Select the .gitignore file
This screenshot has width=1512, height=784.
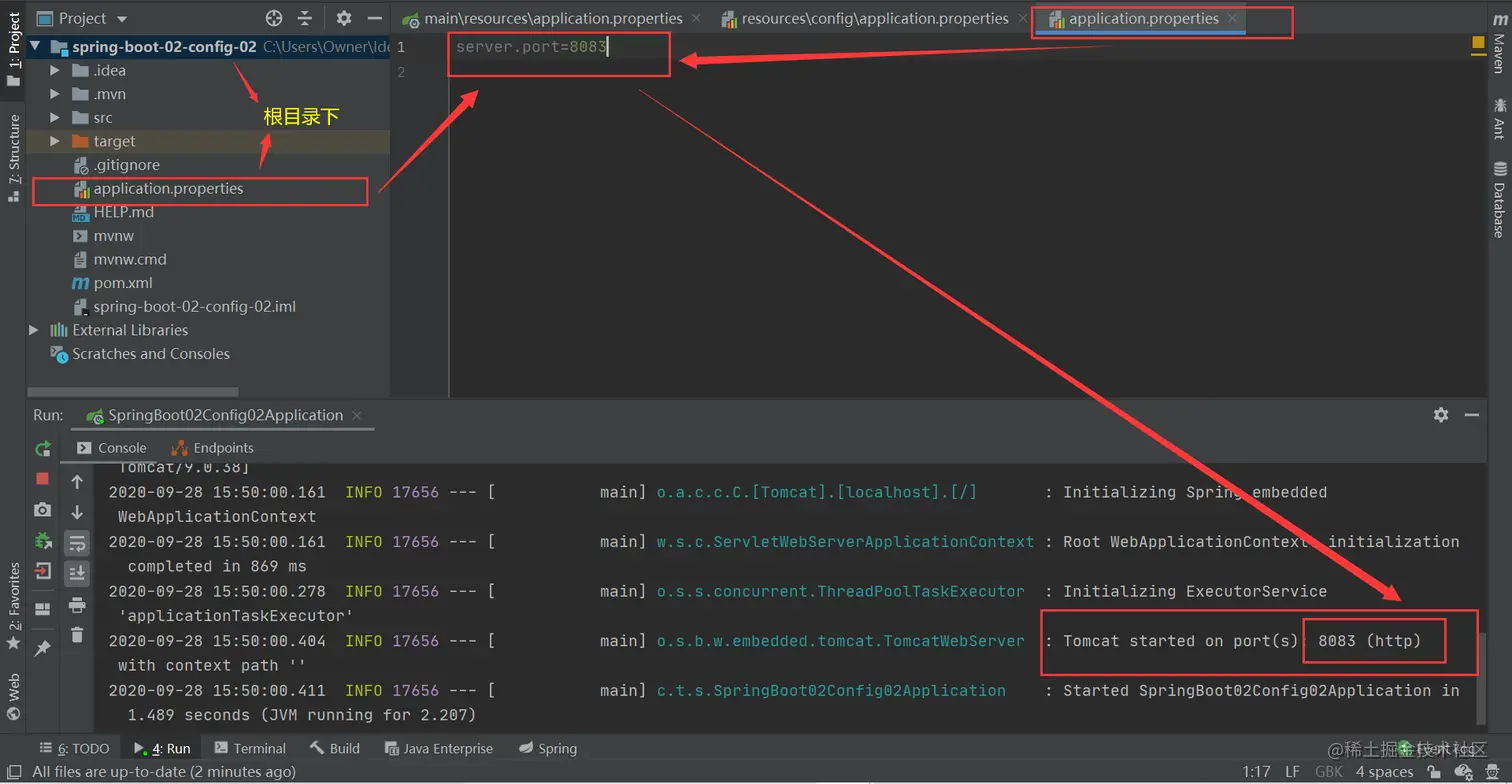click(126, 165)
